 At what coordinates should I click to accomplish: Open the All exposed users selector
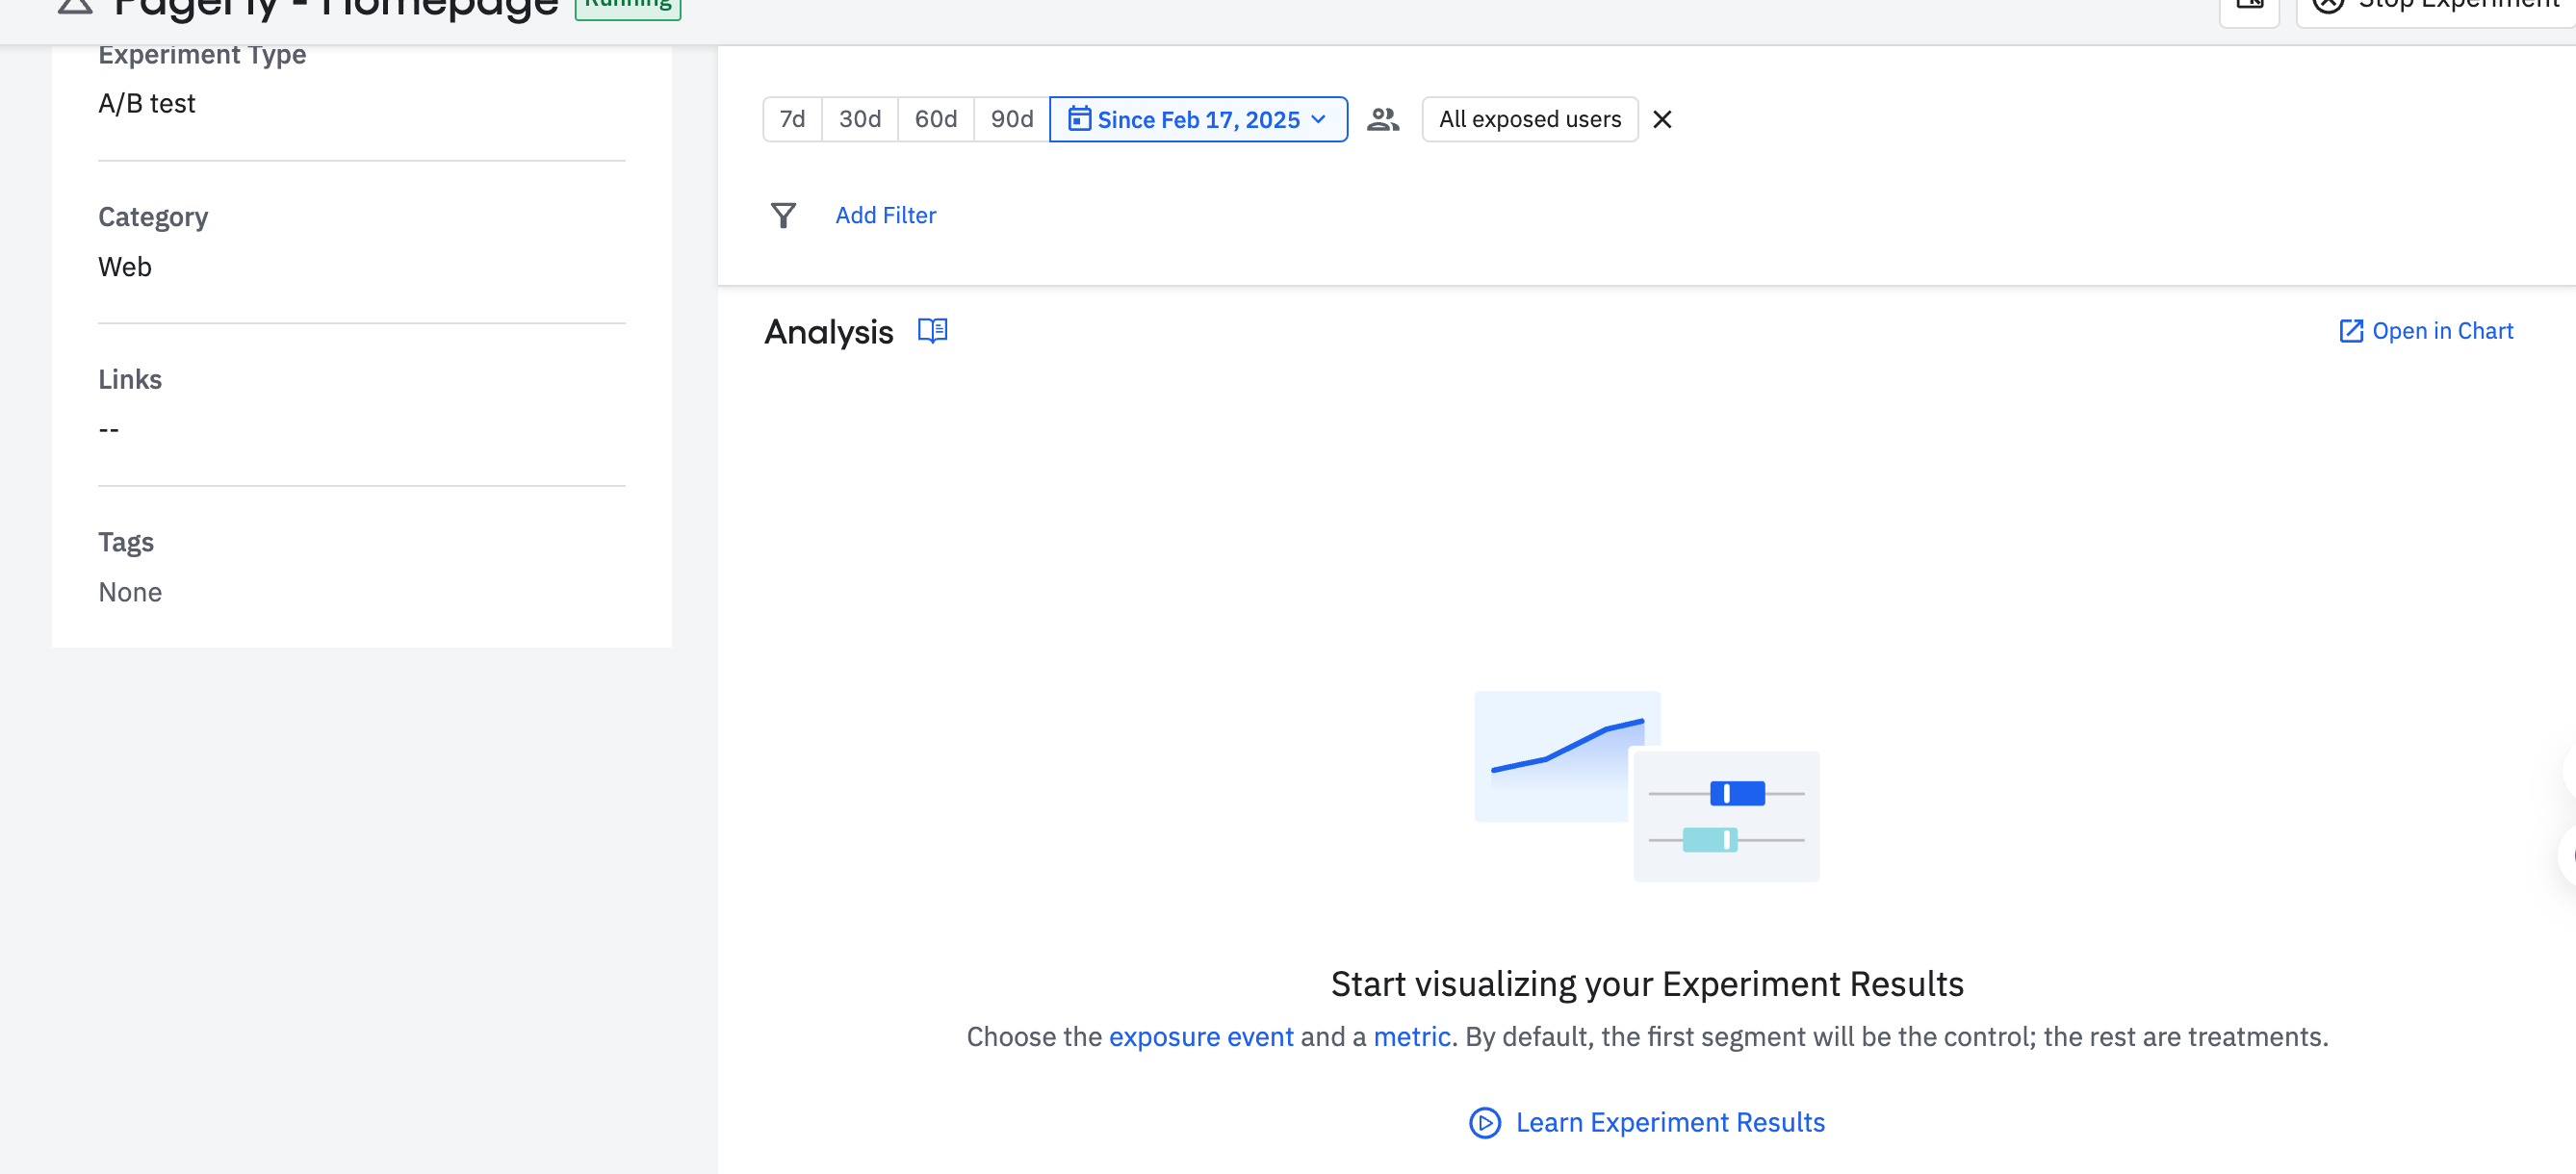pyautogui.click(x=1529, y=119)
